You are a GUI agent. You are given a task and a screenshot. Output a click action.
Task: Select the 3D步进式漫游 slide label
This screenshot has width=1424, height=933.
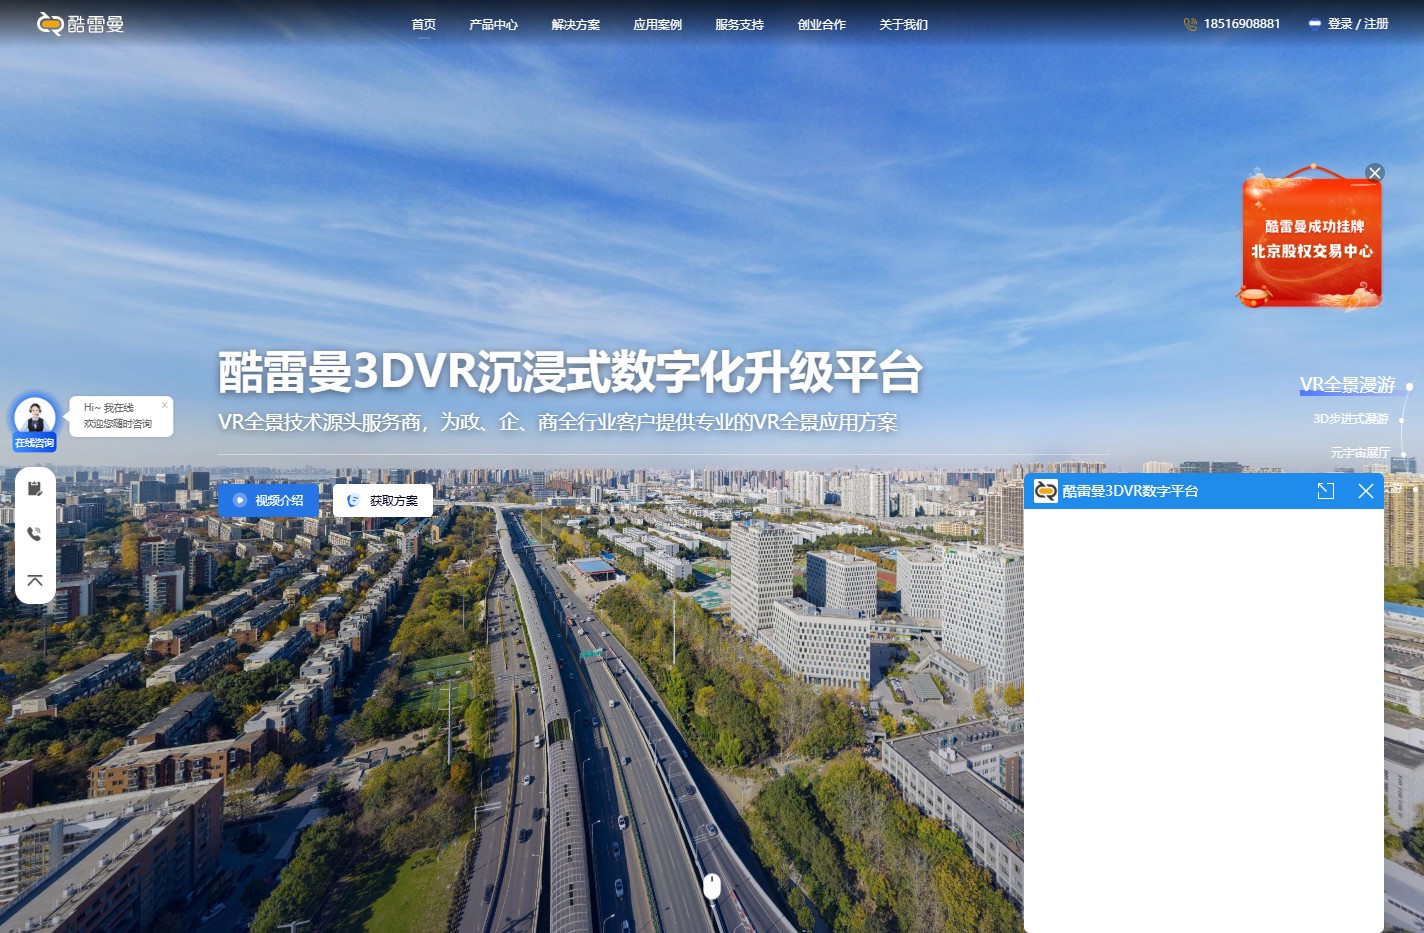coord(1351,419)
